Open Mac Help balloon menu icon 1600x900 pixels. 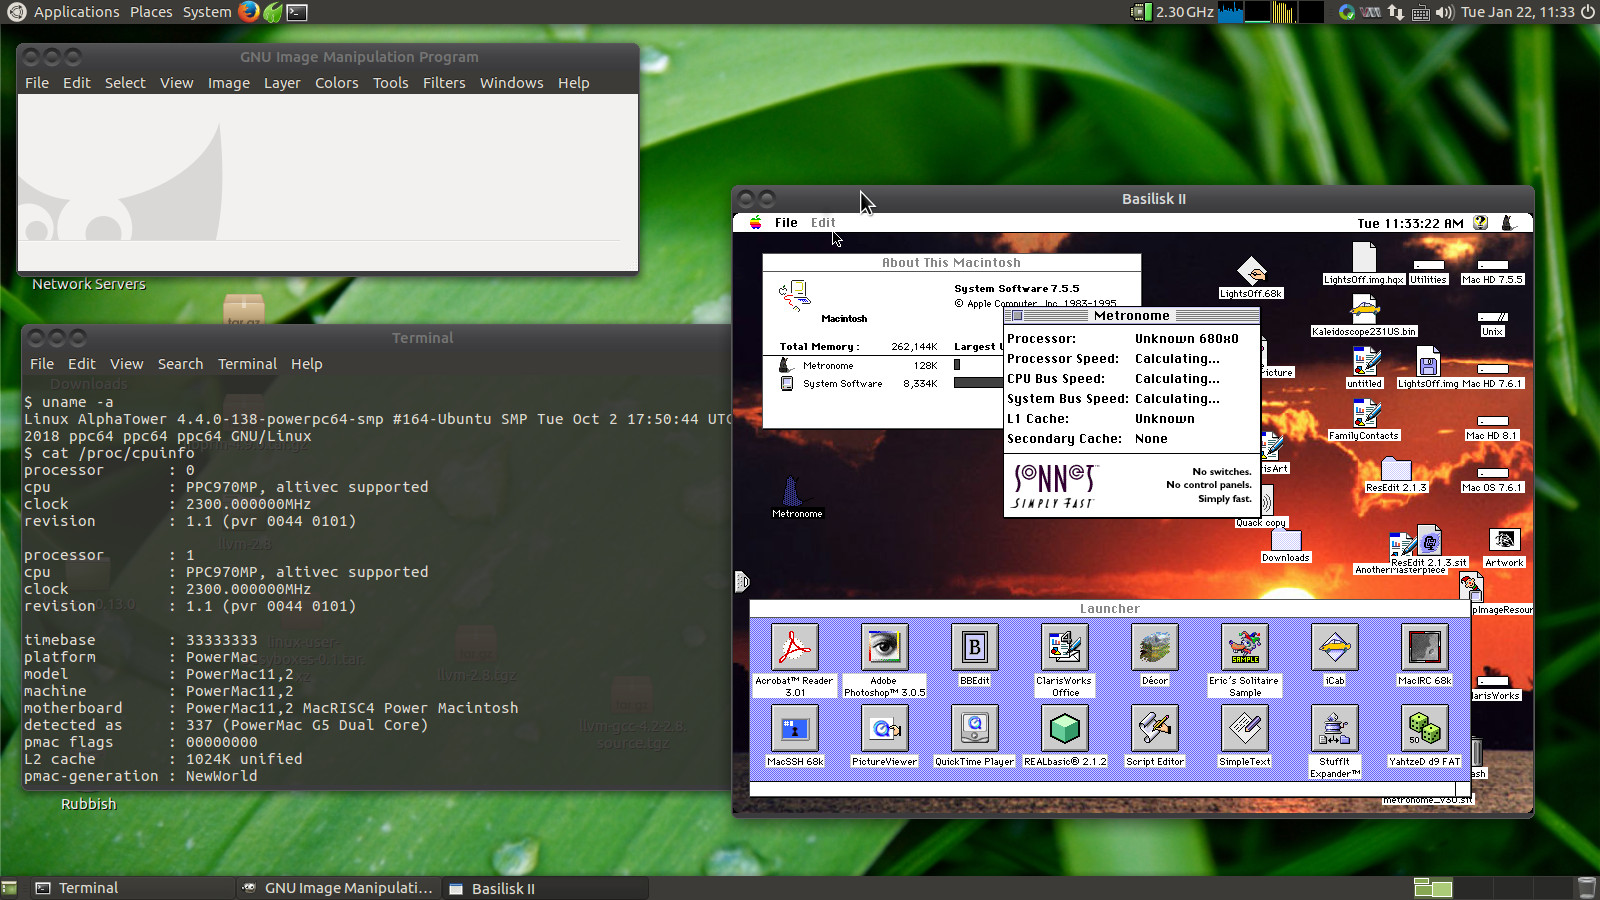(x=1481, y=223)
